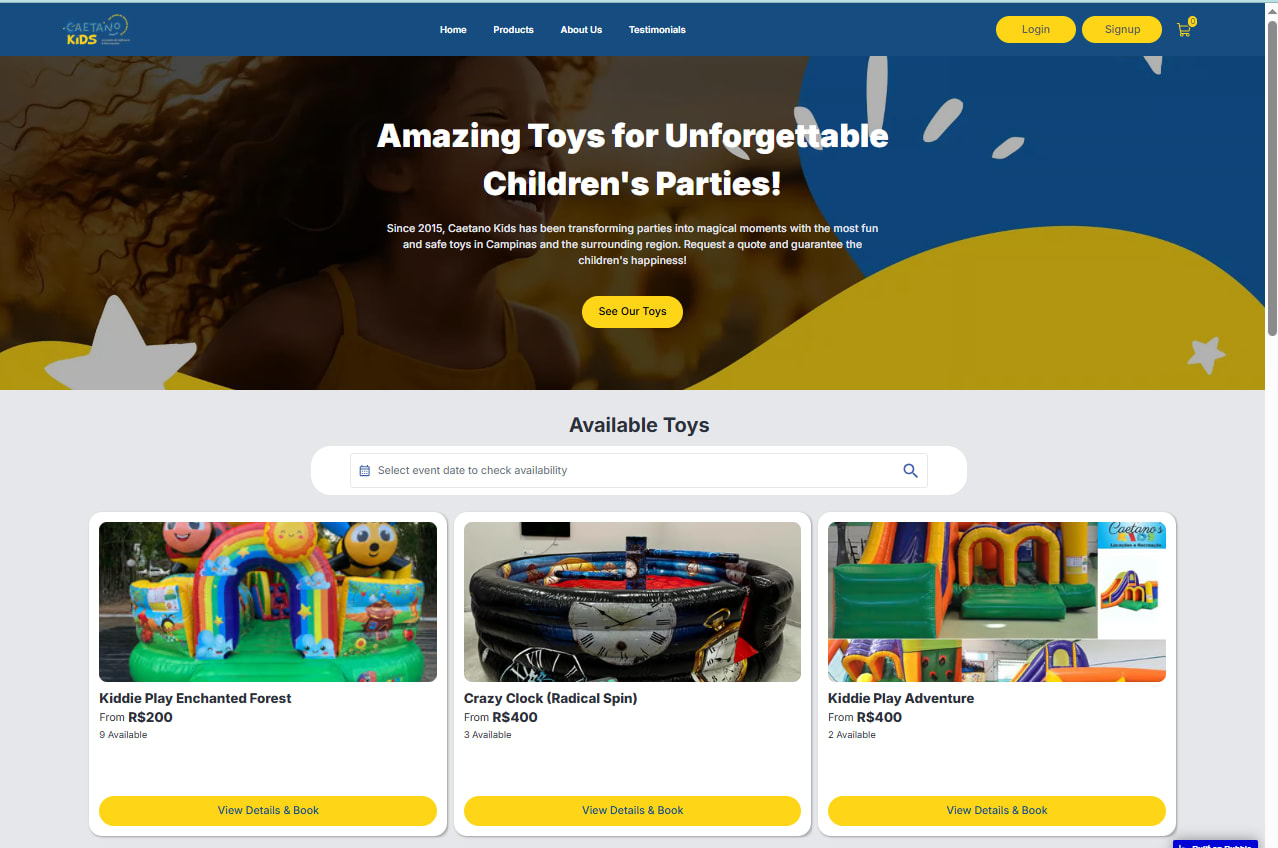Click the Signup button
Screen dimensions: 1278x848
point(1122,30)
